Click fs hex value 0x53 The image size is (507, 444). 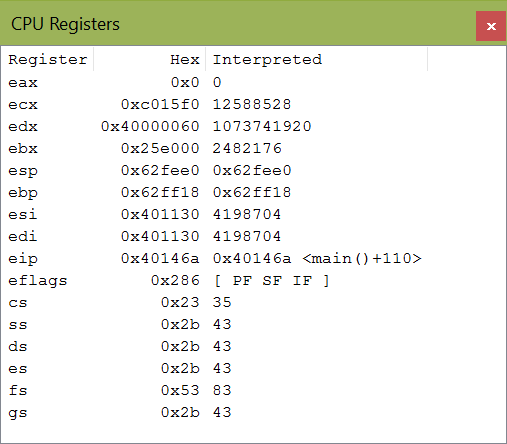[180, 390]
